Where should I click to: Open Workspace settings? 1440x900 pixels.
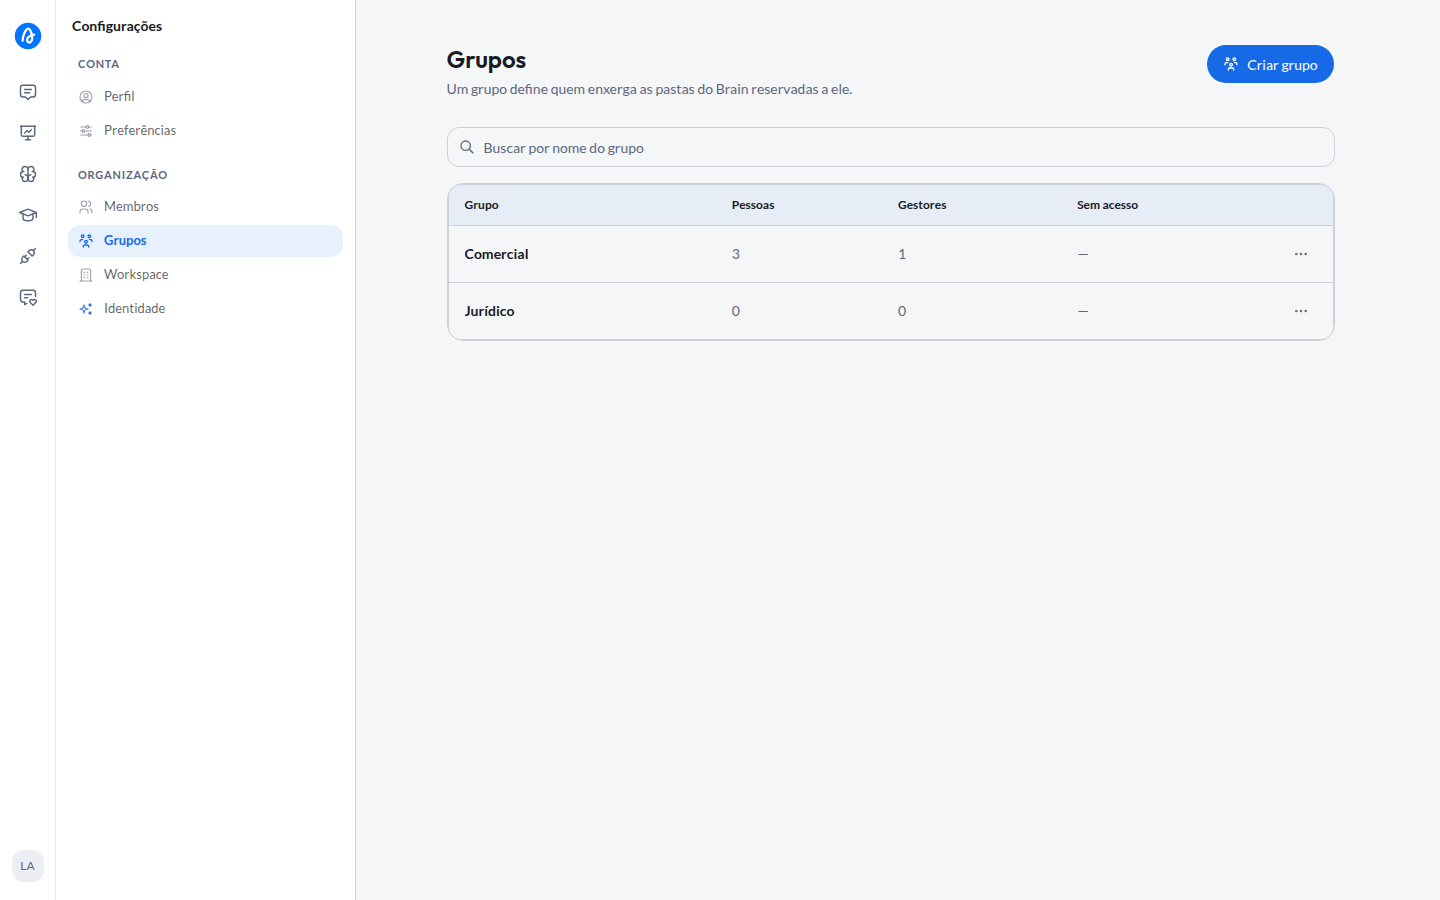click(x=205, y=274)
